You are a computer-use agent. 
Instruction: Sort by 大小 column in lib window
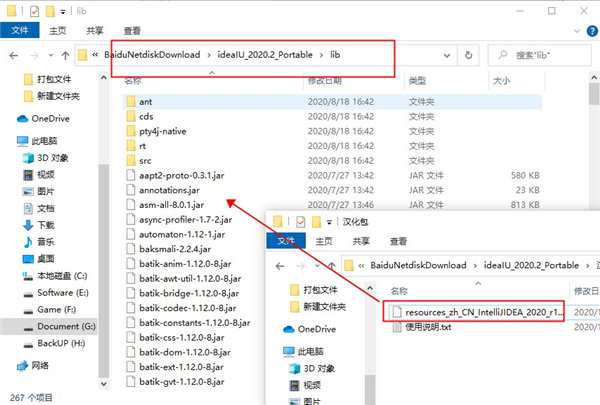502,80
